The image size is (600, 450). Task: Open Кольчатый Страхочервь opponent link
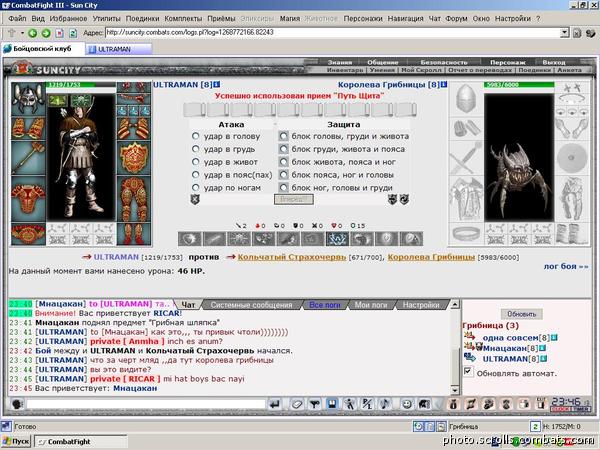[x=292, y=257]
